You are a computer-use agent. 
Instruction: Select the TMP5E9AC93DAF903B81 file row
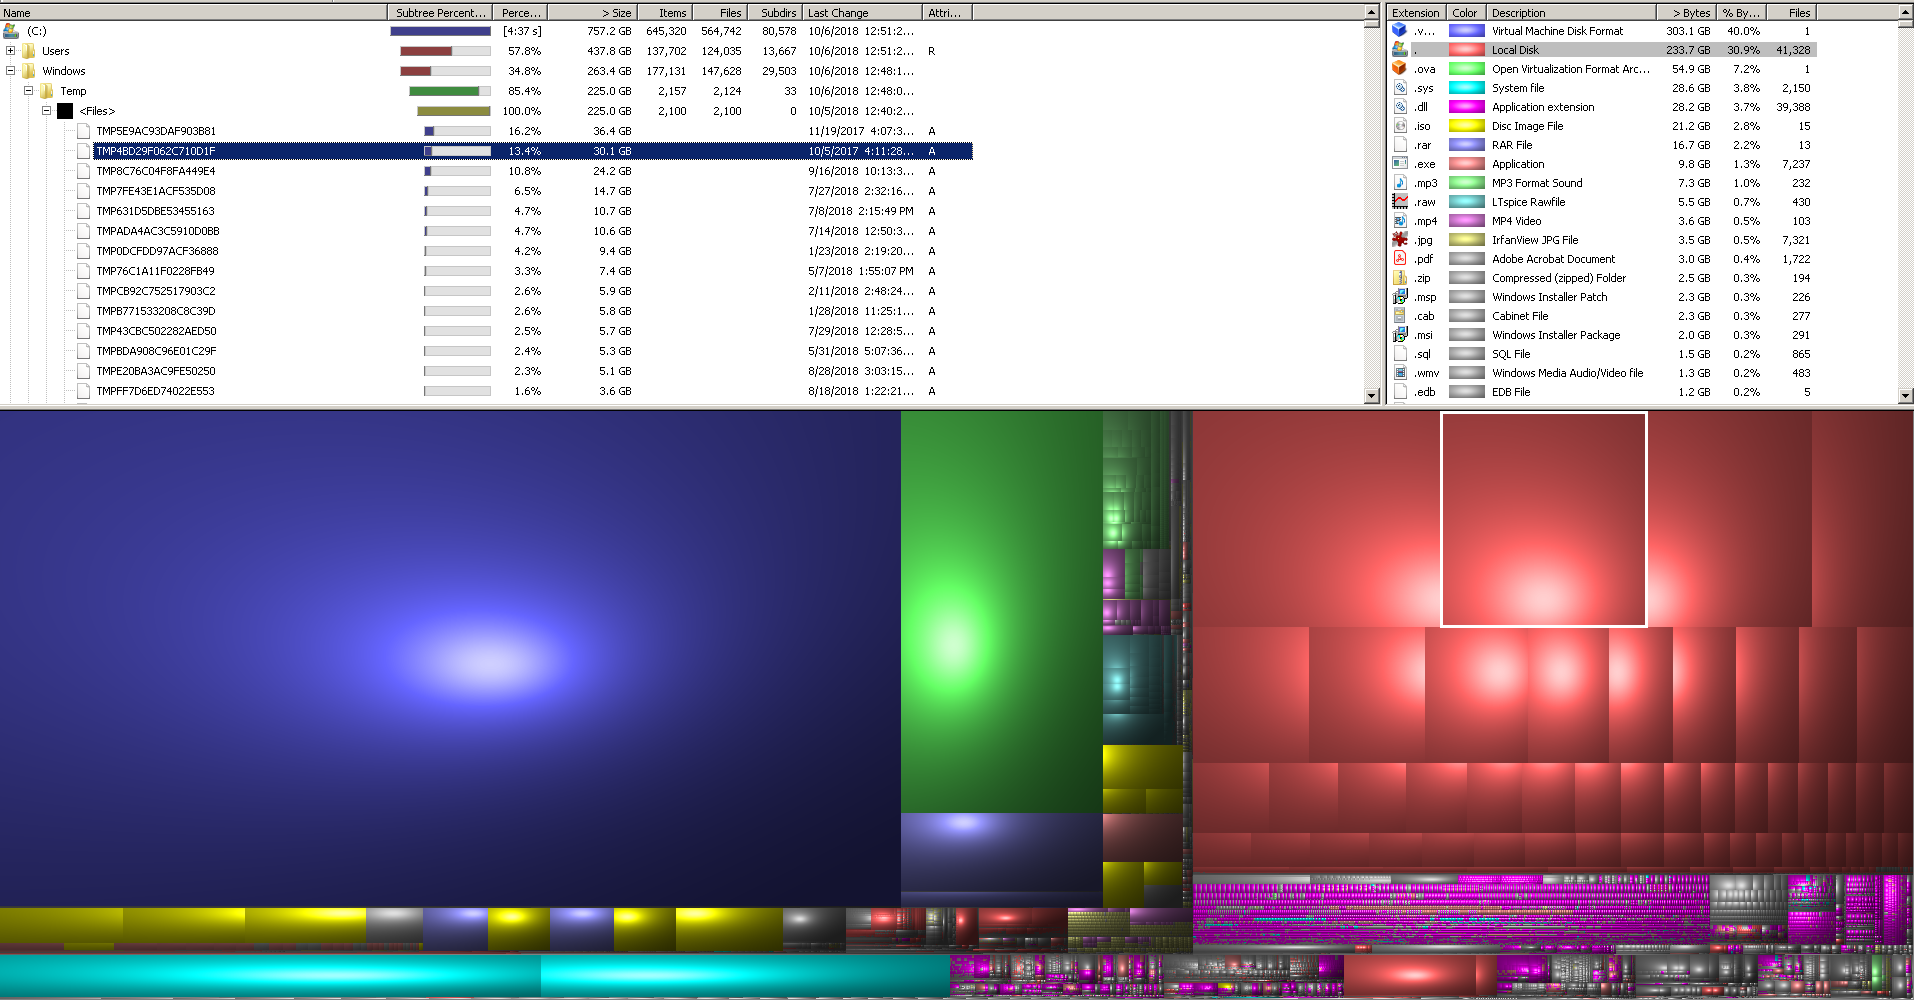156,131
